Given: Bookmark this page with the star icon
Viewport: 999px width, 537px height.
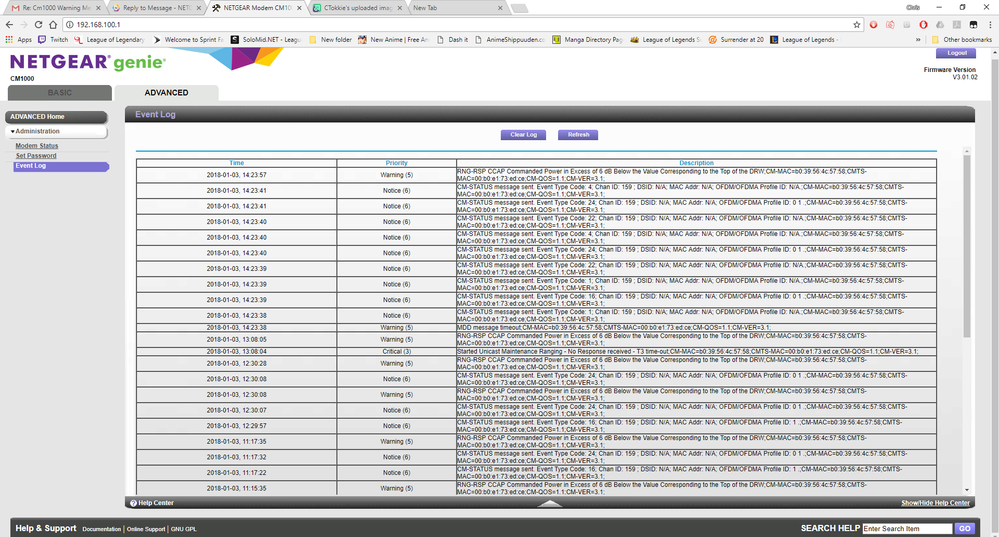Looking at the screenshot, I should coord(857,24).
